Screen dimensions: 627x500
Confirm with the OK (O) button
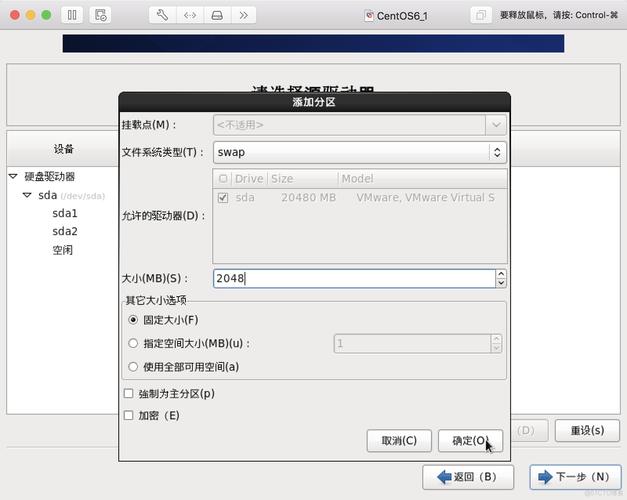(x=470, y=441)
